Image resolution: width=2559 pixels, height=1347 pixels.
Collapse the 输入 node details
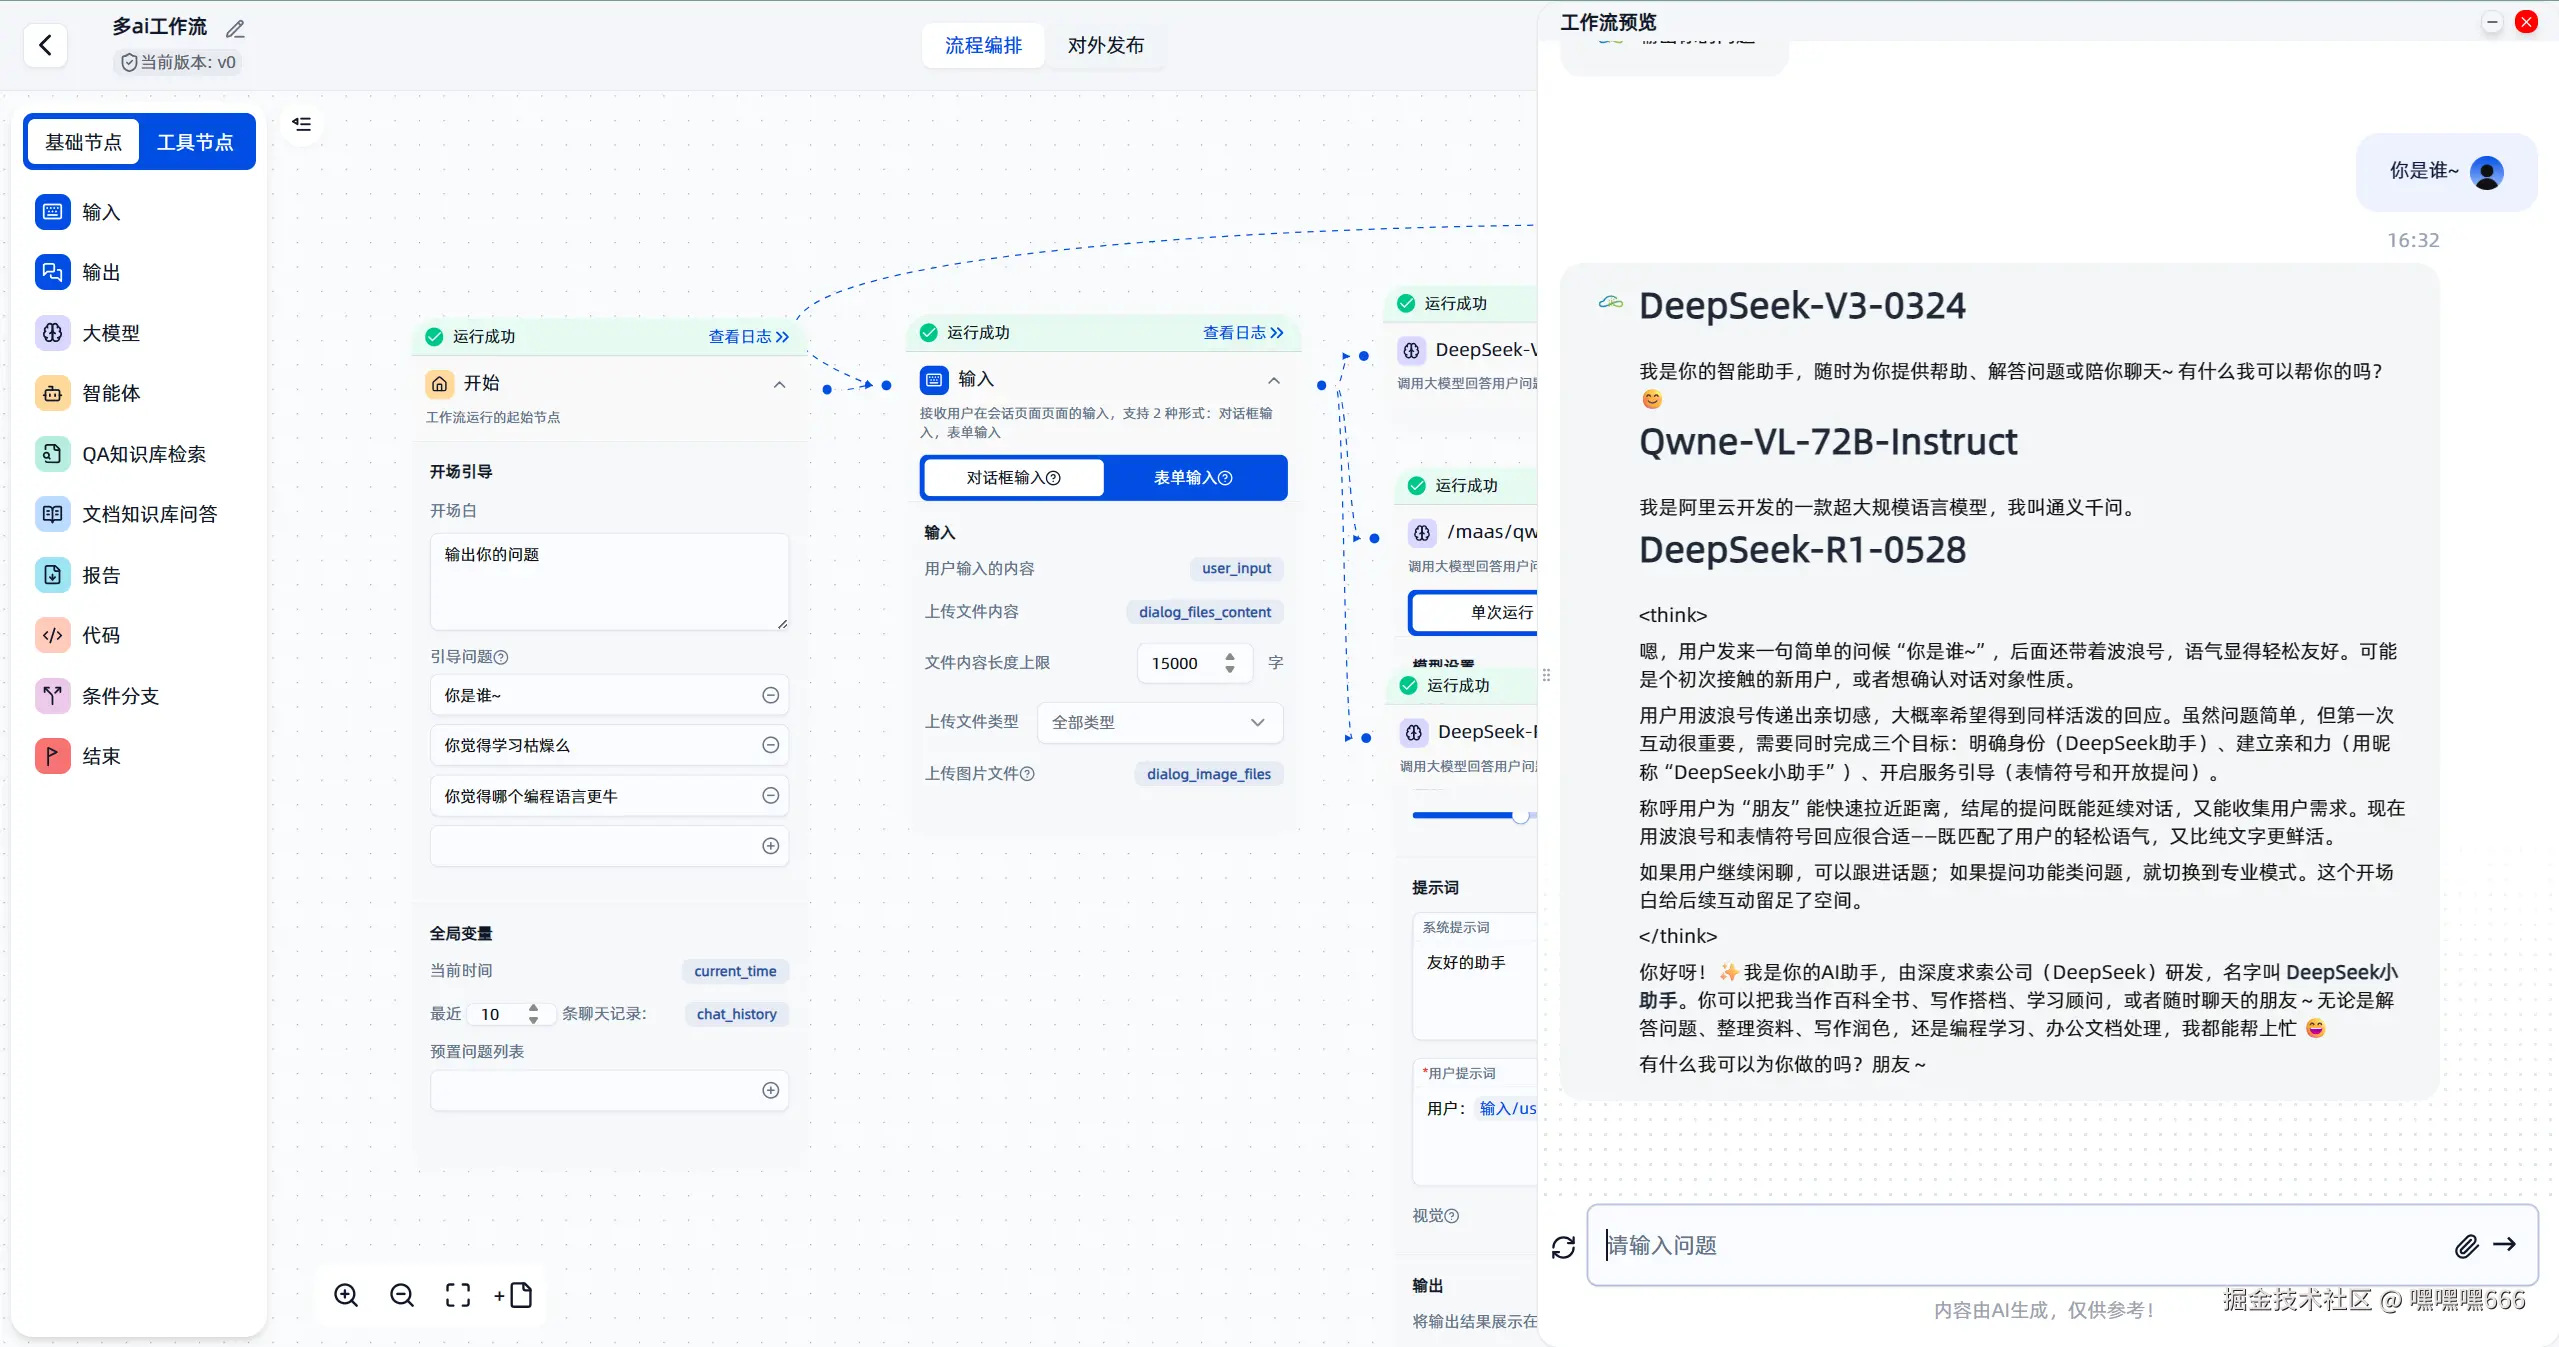pos(1272,380)
